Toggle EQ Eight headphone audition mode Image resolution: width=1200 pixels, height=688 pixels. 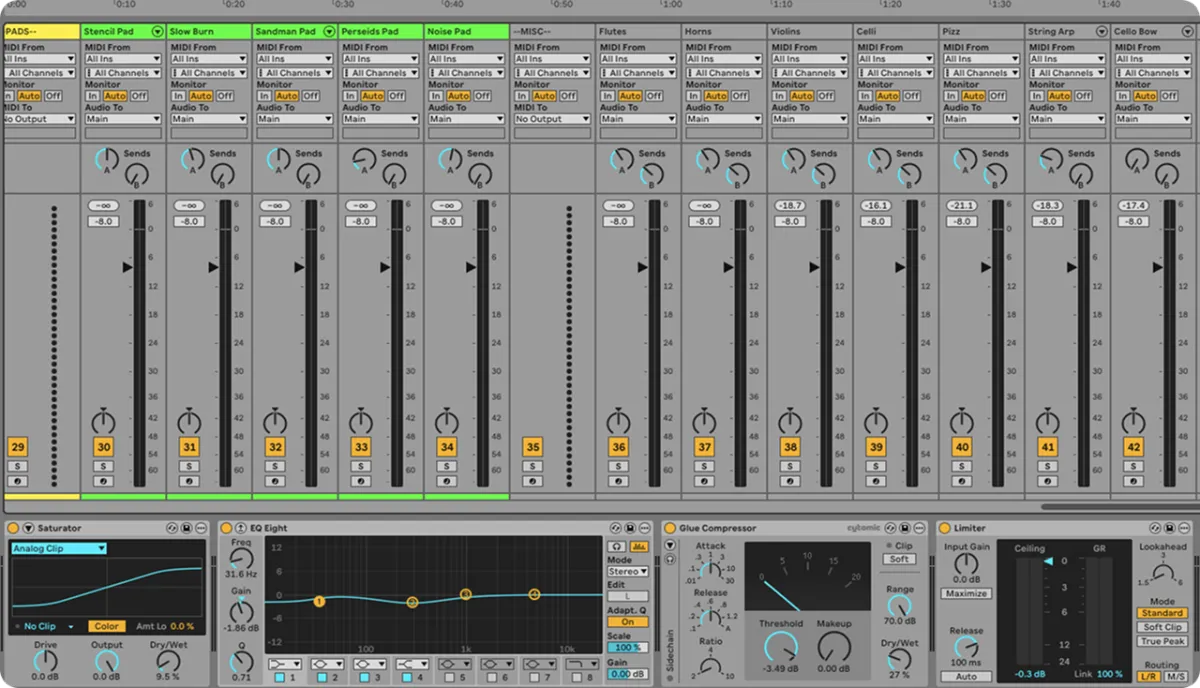click(x=617, y=545)
